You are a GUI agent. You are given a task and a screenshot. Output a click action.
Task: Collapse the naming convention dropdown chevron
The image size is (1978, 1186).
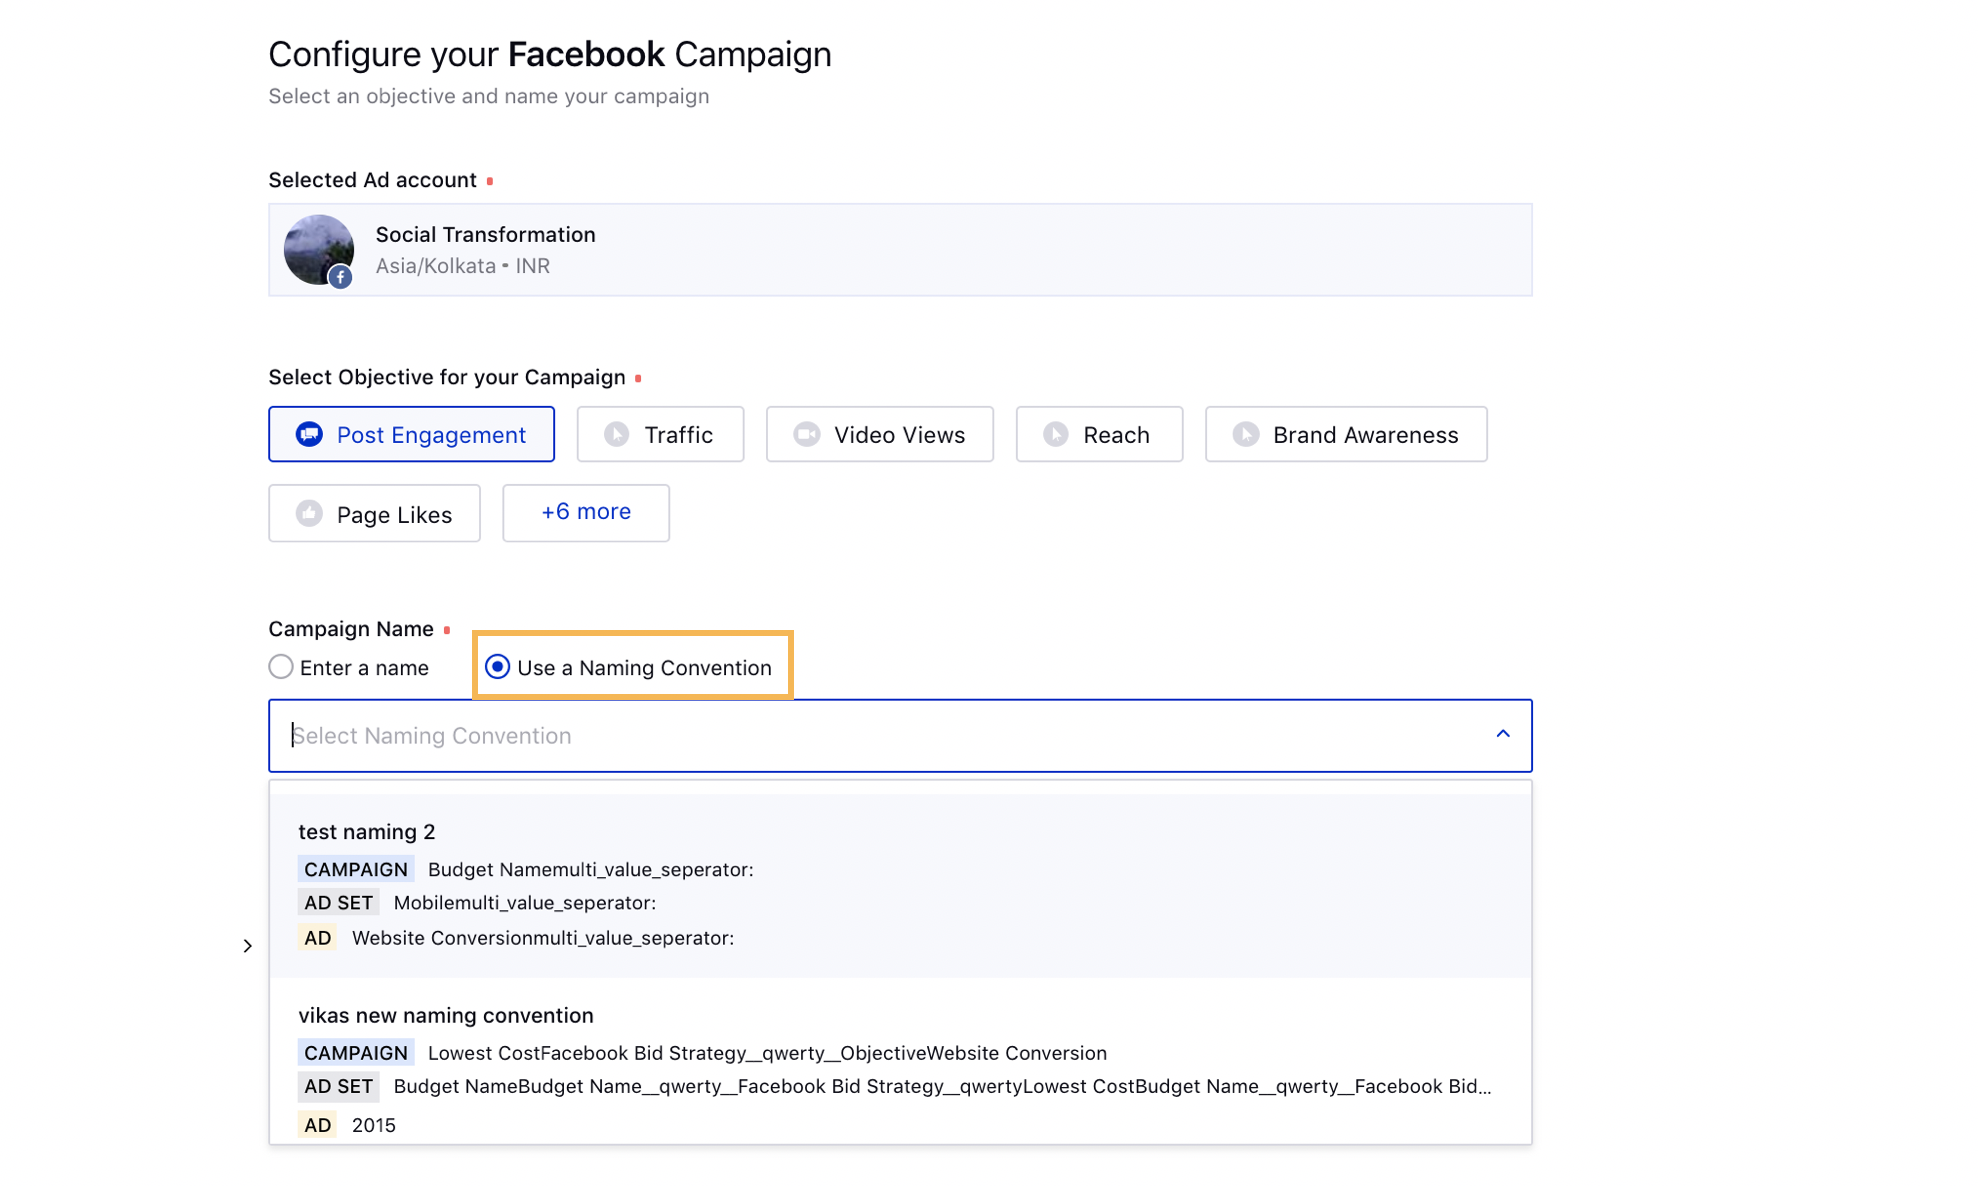pos(1503,734)
